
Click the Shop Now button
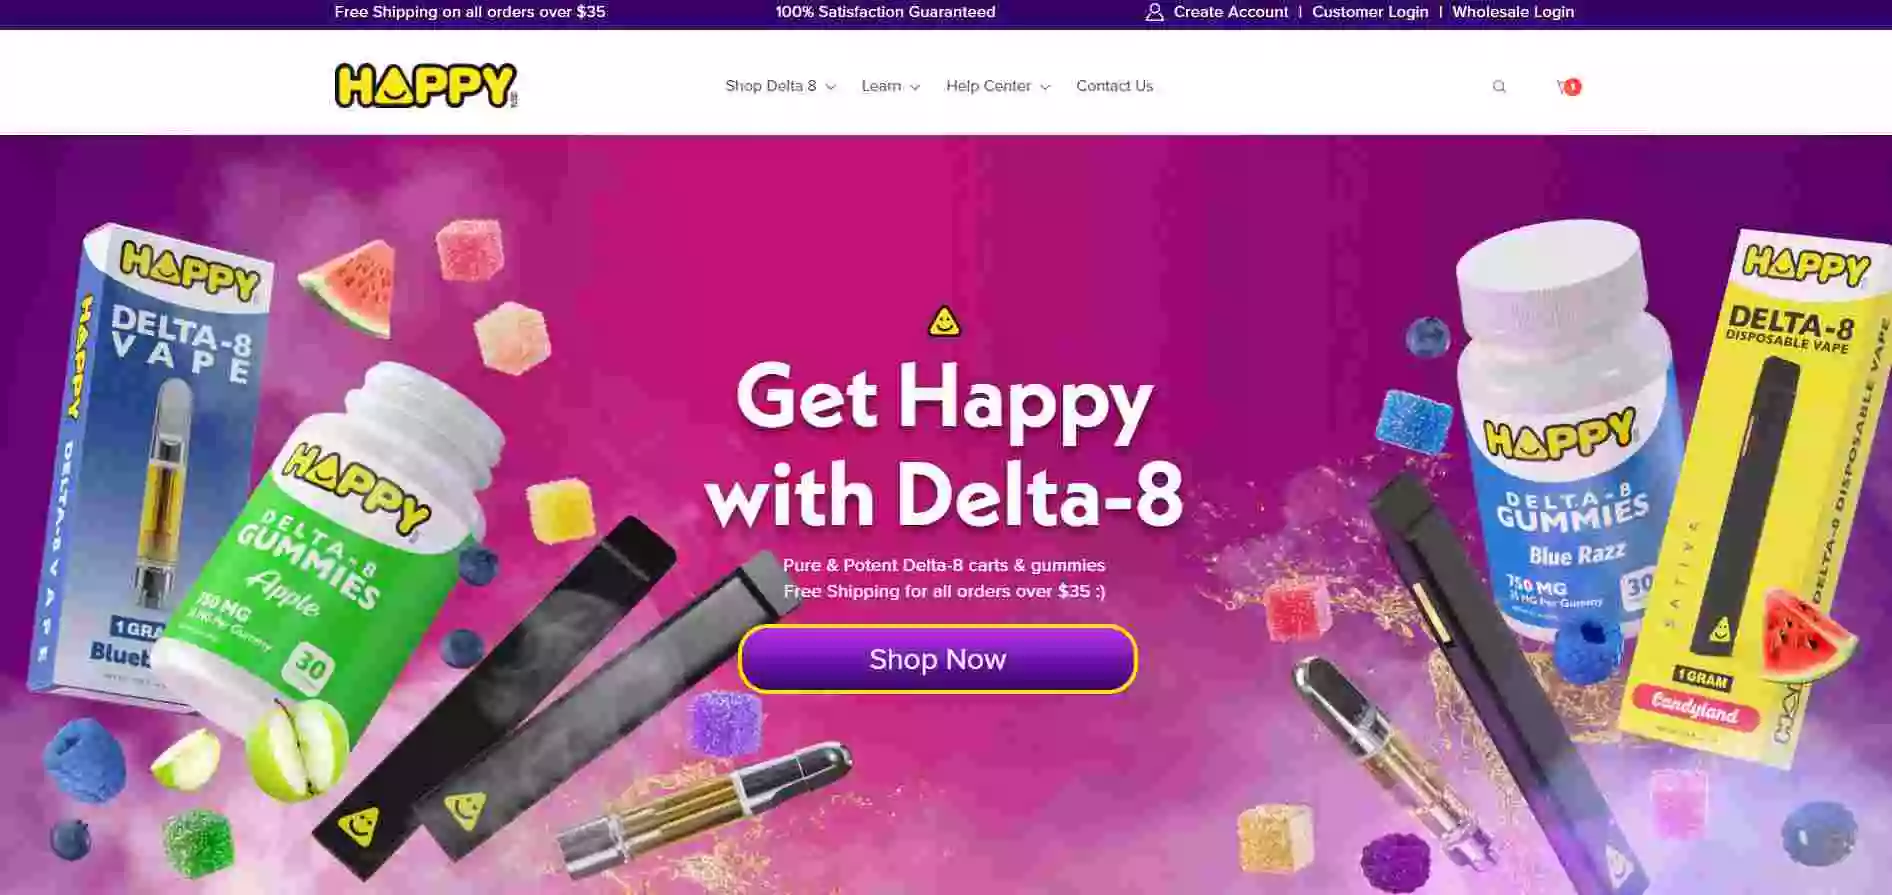(938, 659)
